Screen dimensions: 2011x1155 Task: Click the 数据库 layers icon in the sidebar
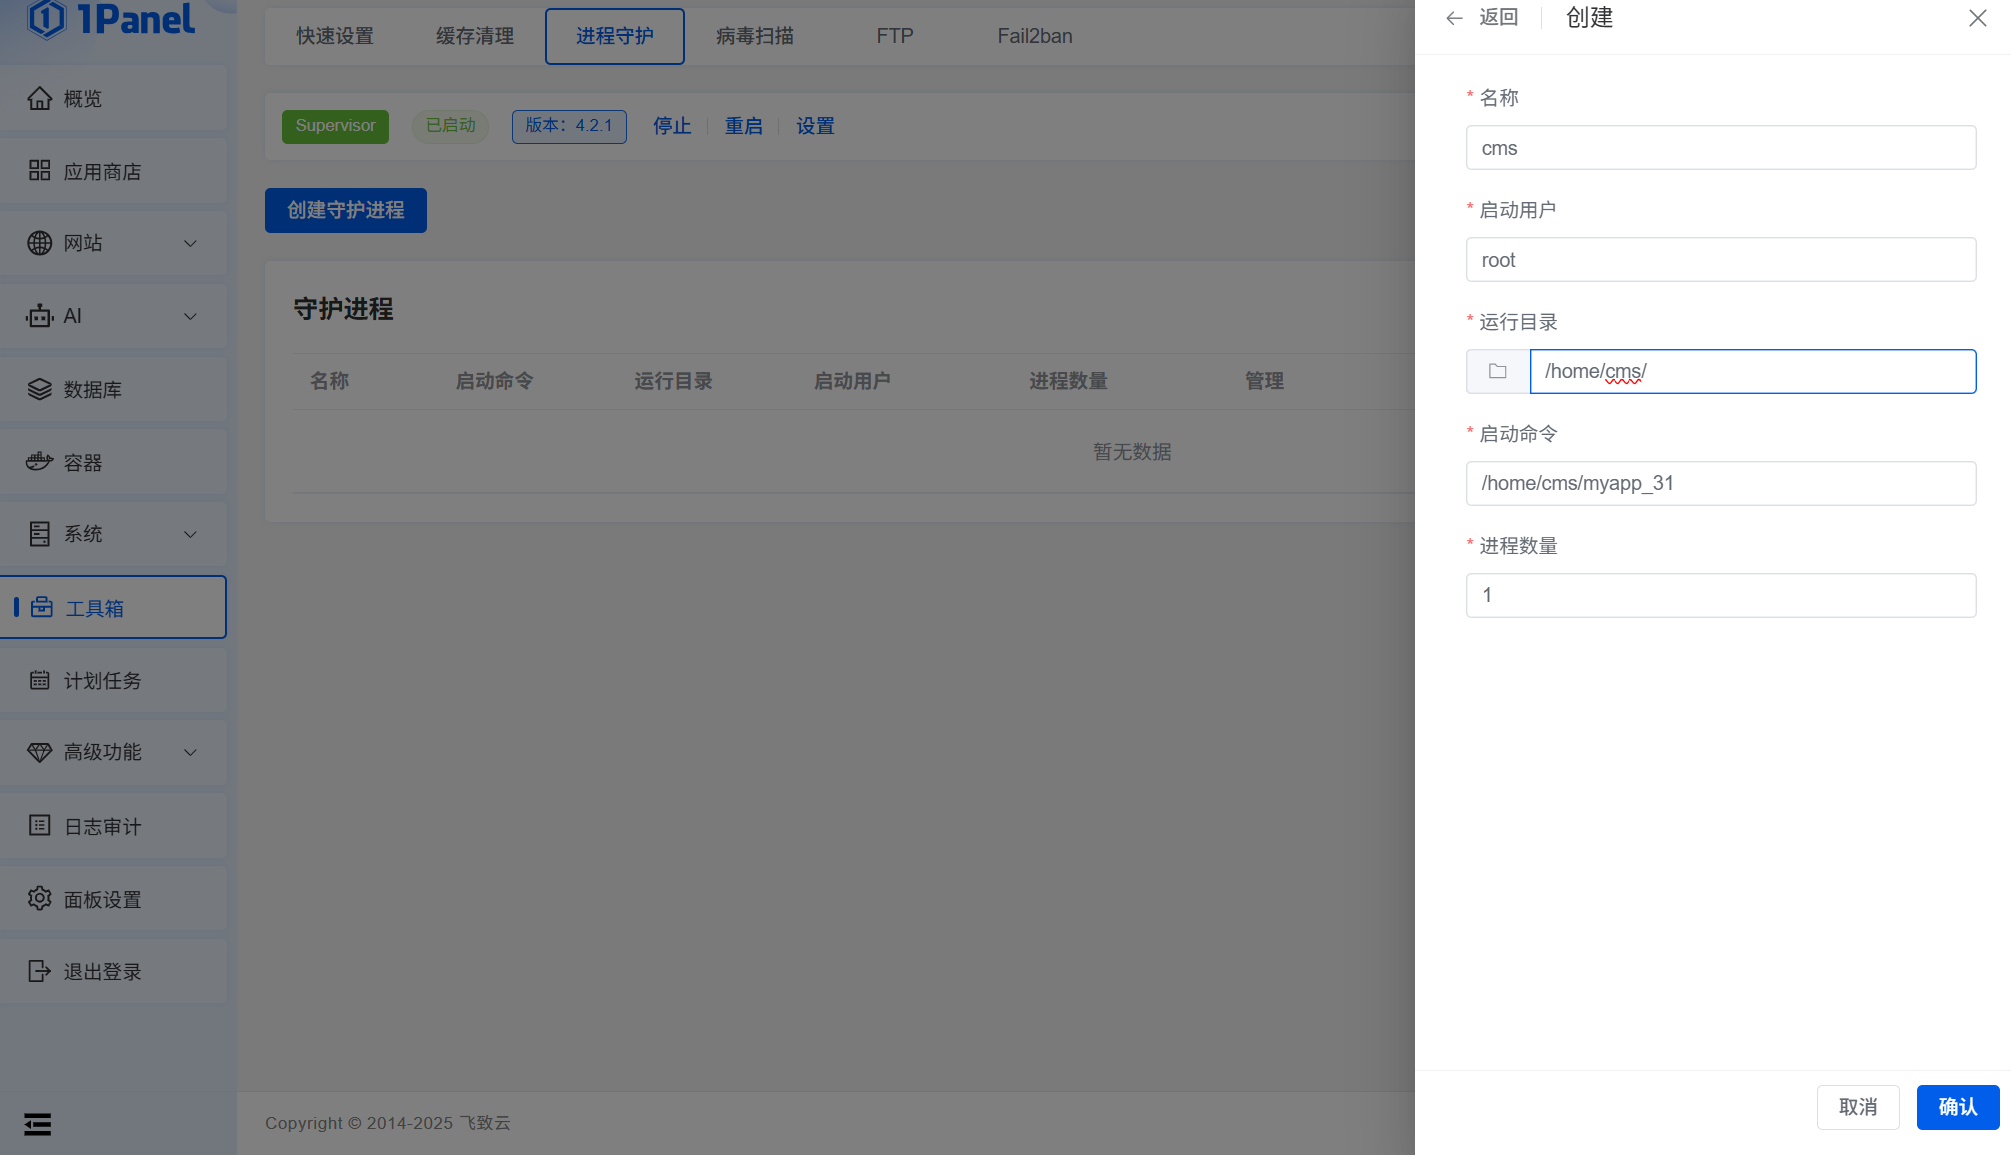coord(39,389)
